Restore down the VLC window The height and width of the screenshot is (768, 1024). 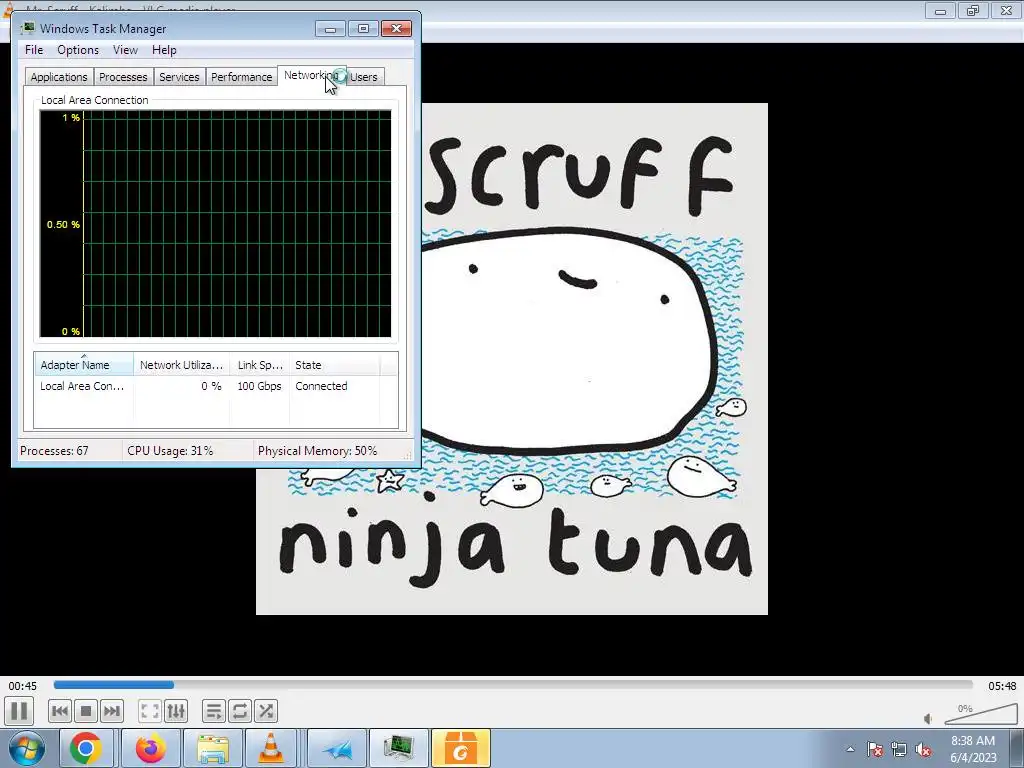tap(973, 10)
